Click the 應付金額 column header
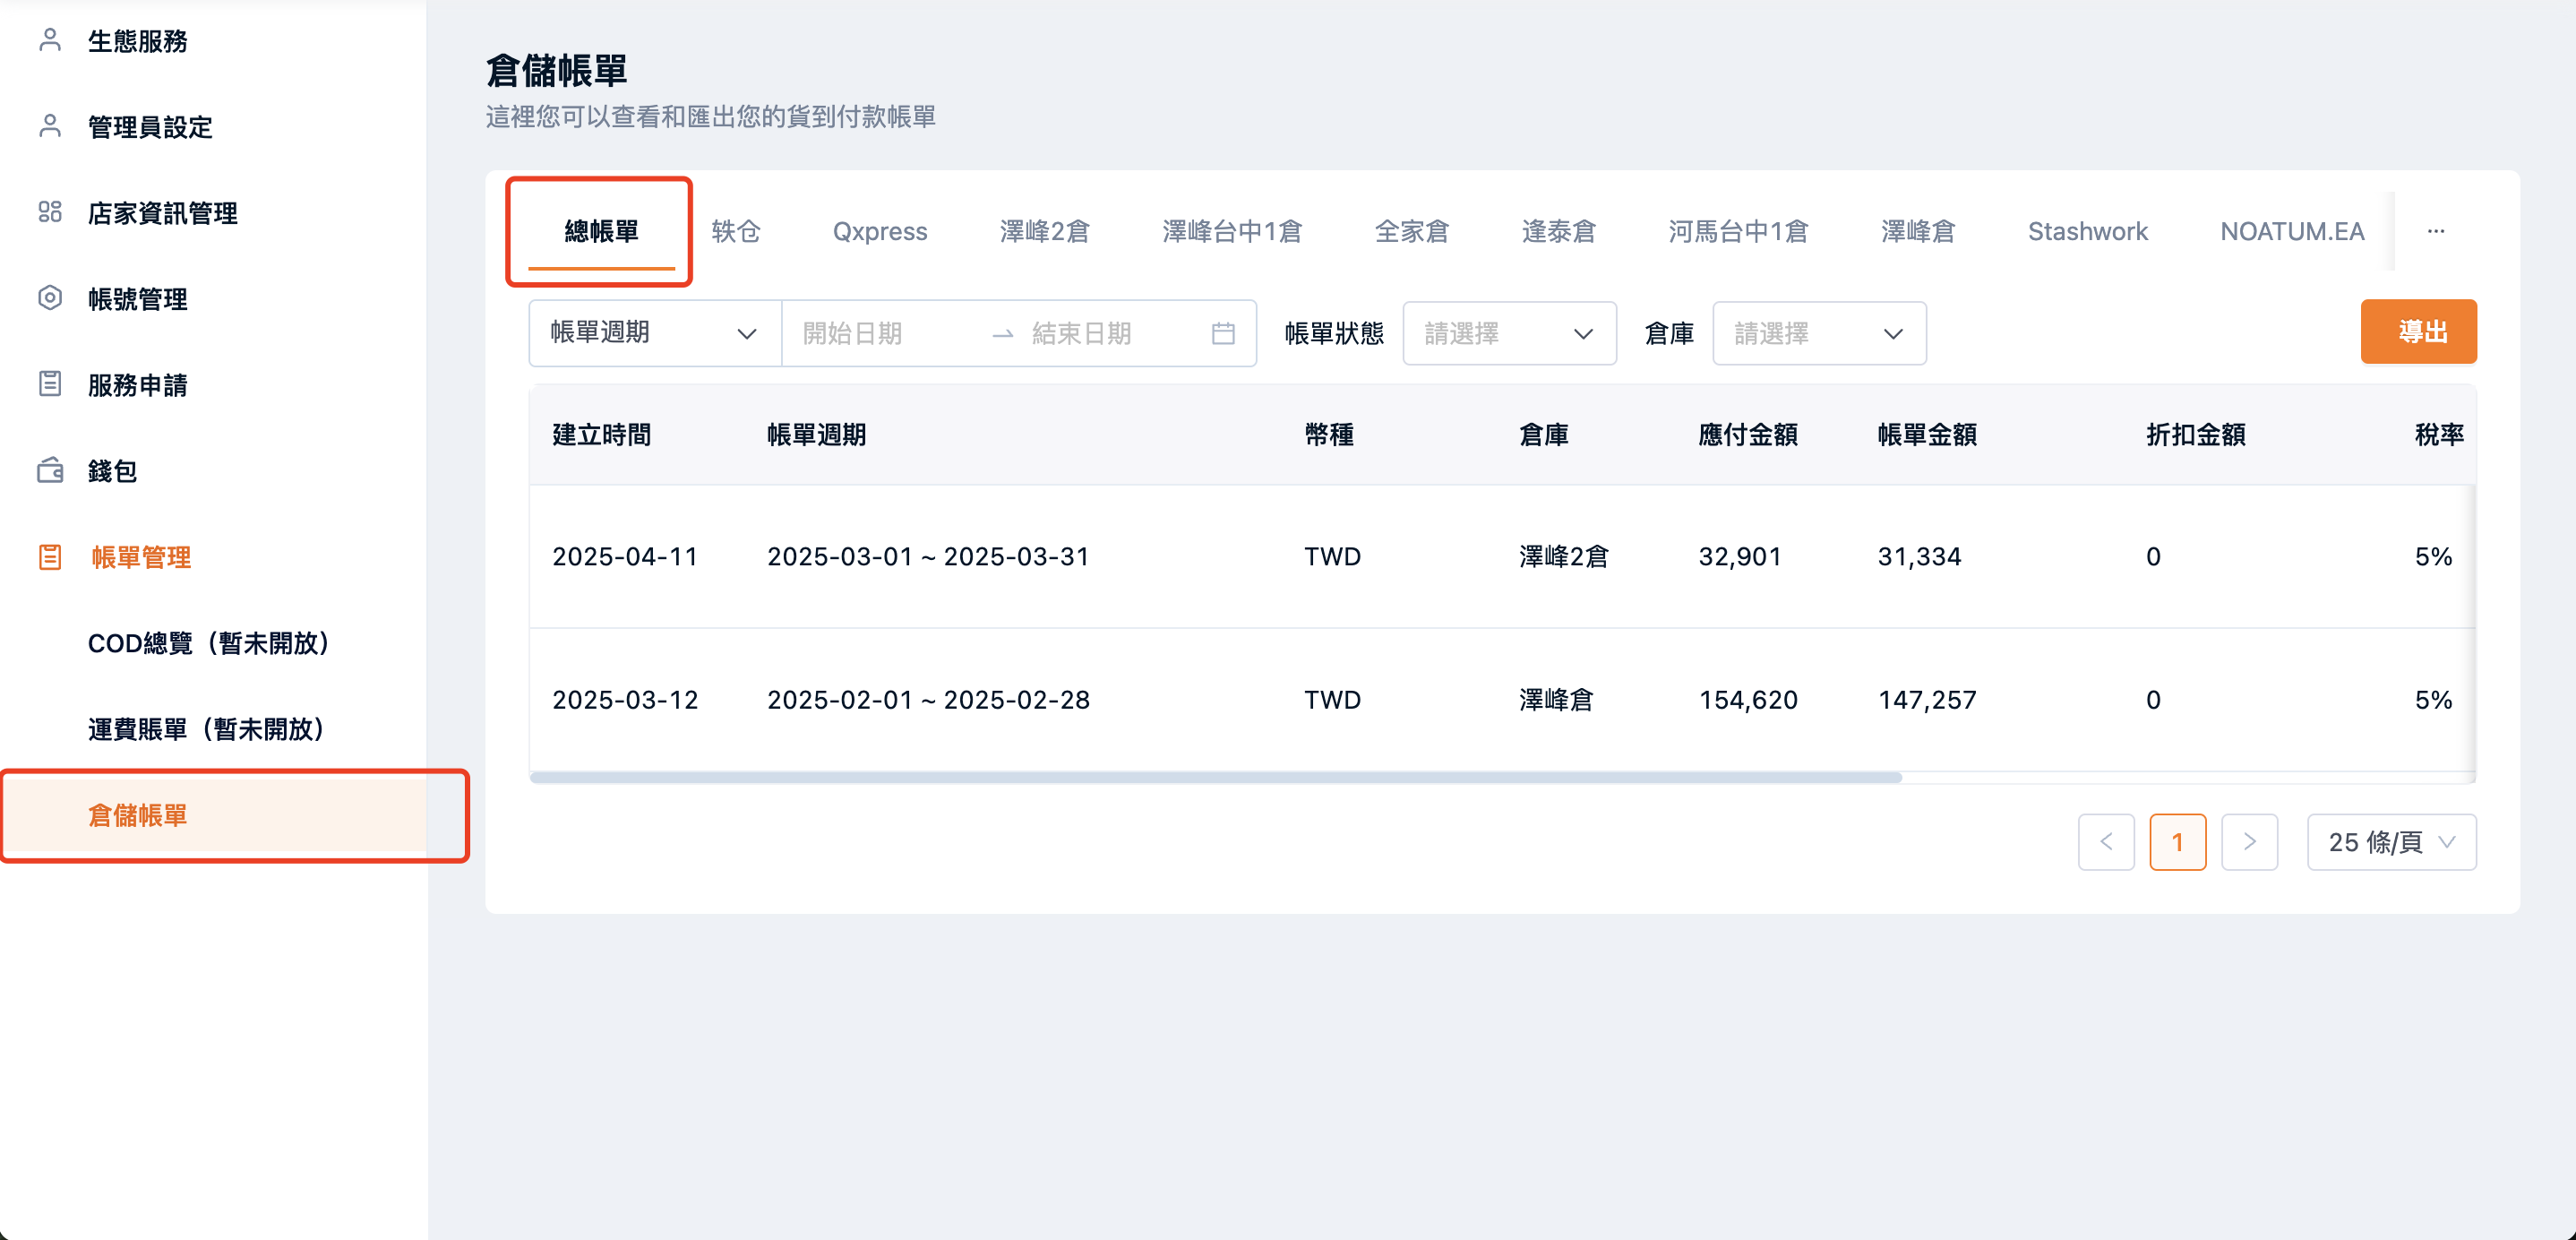 coord(1748,435)
